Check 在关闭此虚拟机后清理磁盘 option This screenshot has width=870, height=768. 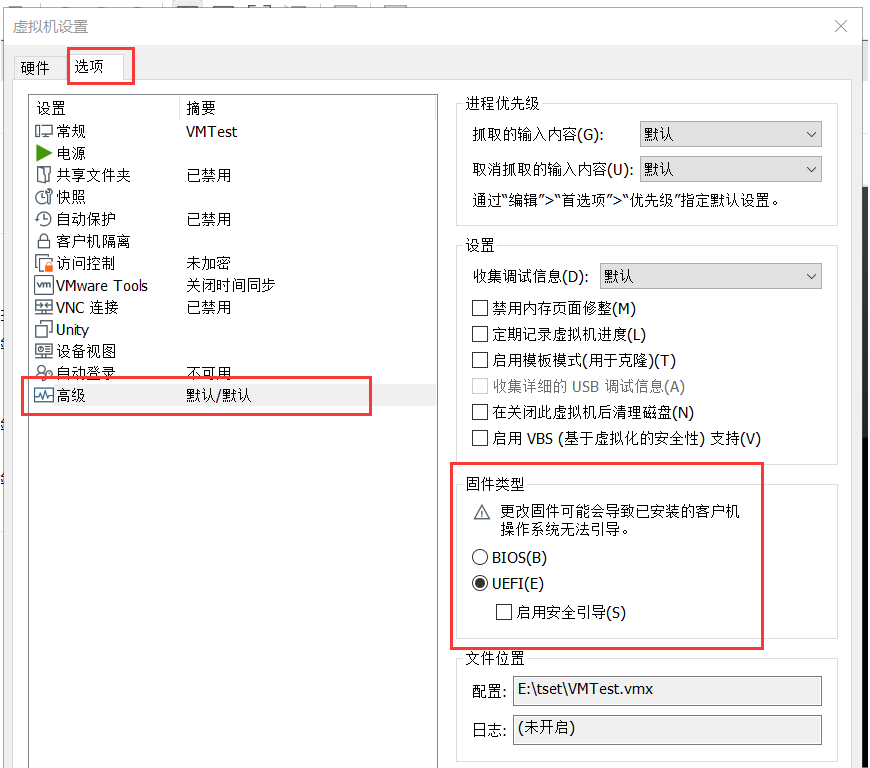coord(480,412)
